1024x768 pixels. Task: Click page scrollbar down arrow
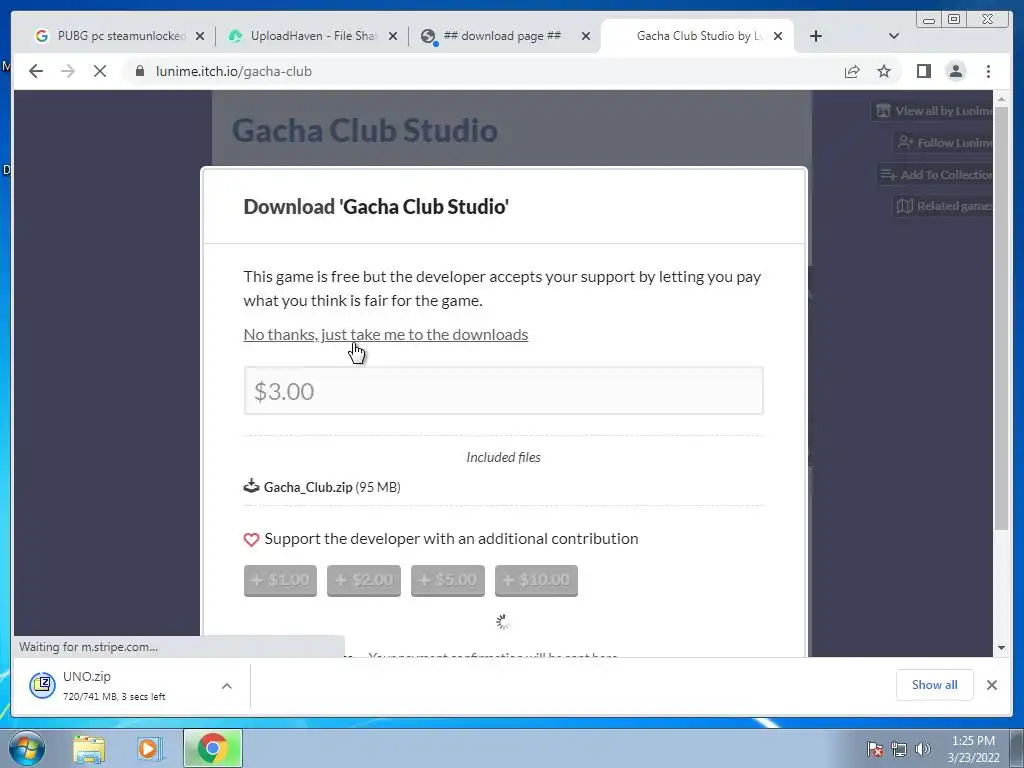coord(1001,648)
